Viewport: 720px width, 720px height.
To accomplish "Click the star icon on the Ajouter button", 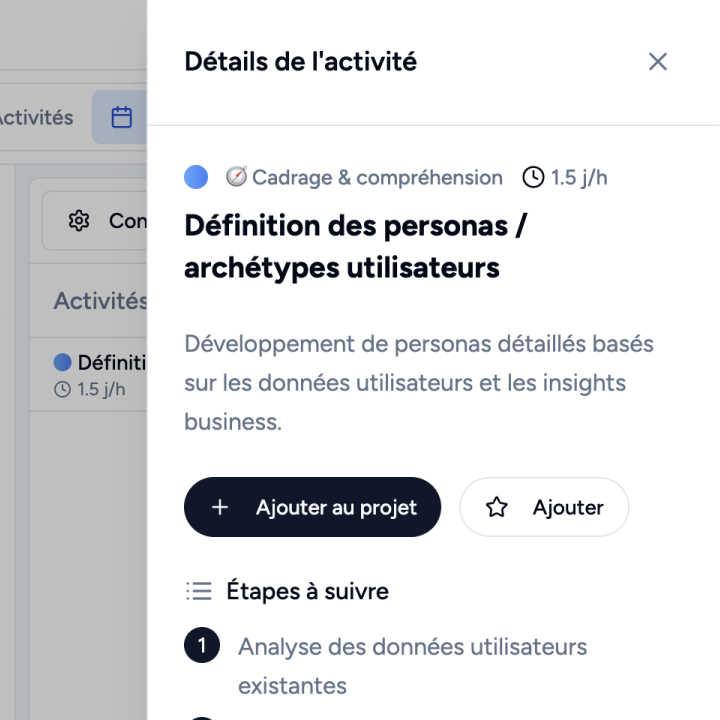I will tap(496, 507).
